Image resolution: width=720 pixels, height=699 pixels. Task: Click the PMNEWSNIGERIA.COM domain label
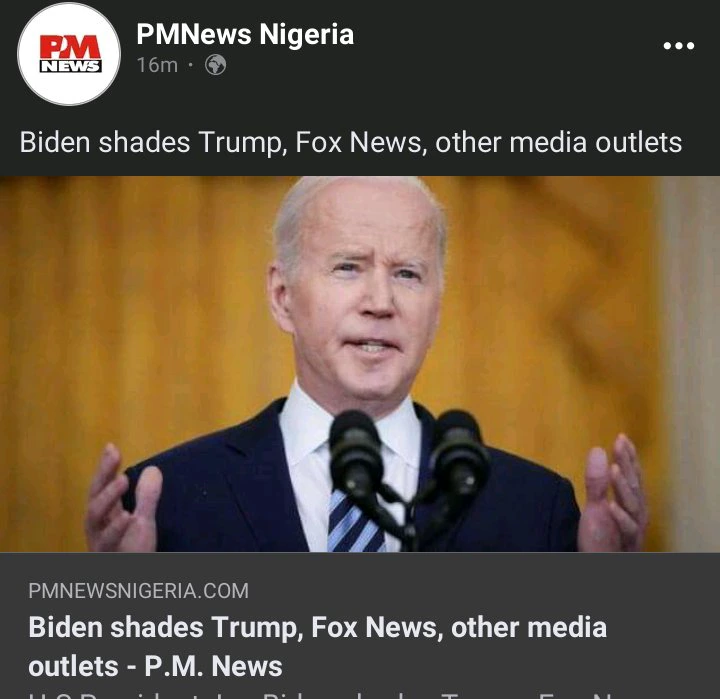pos(138,591)
